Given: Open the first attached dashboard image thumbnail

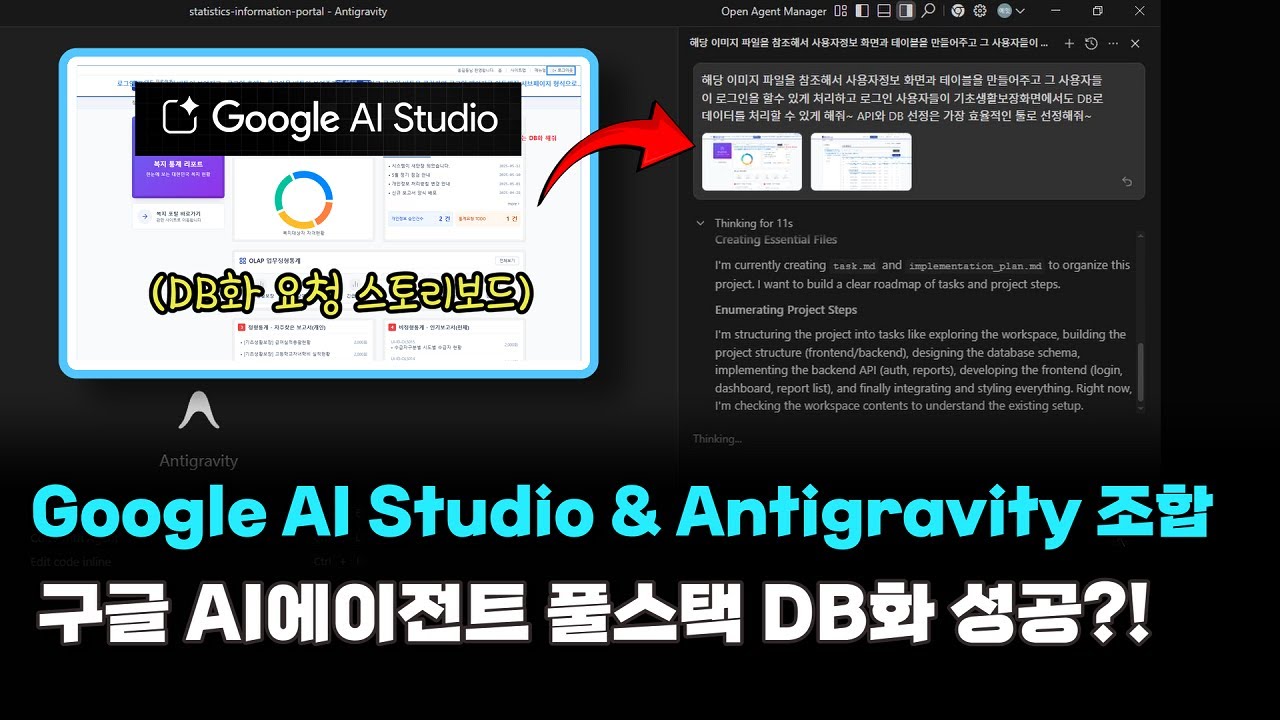Looking at the screenshot, I should (752, 161).
